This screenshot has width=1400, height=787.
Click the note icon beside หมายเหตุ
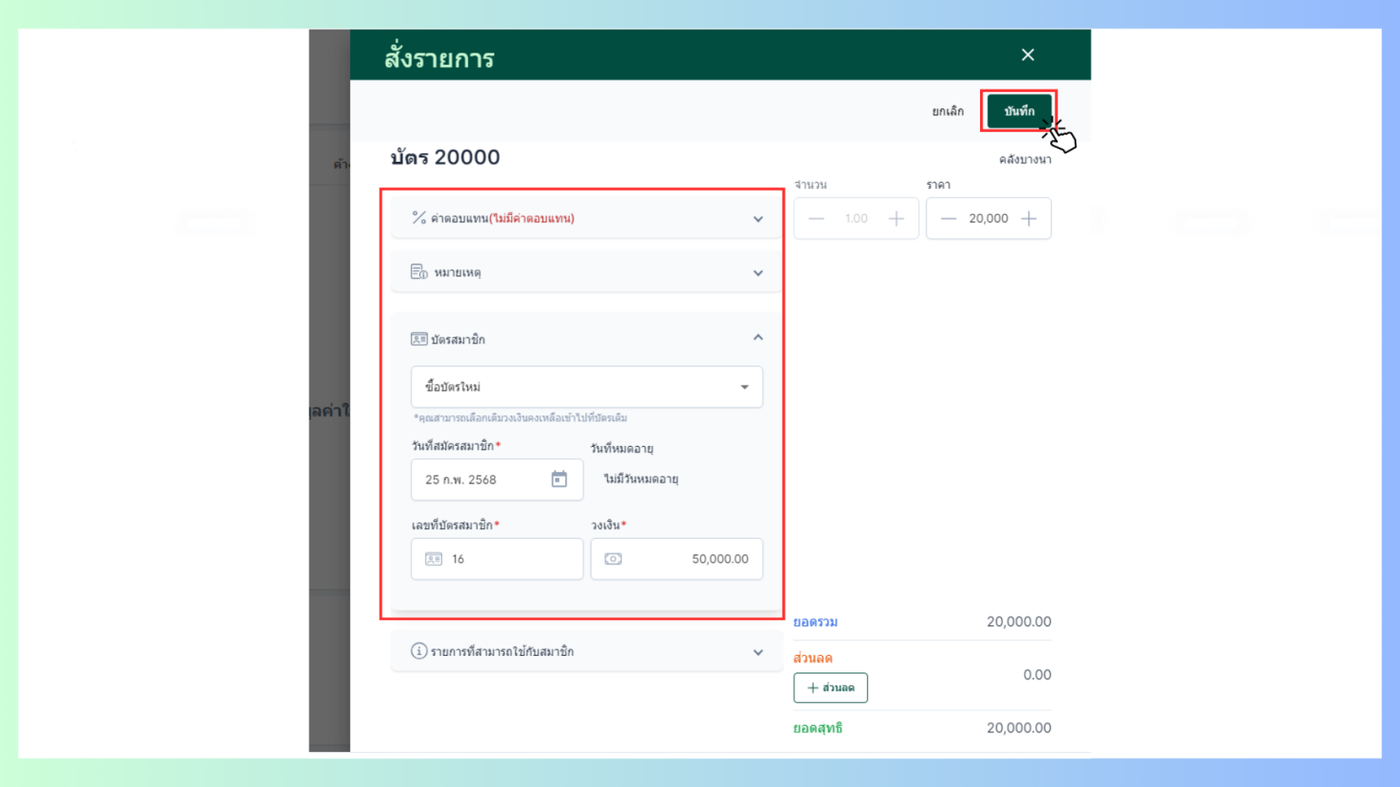click(419, 272)
